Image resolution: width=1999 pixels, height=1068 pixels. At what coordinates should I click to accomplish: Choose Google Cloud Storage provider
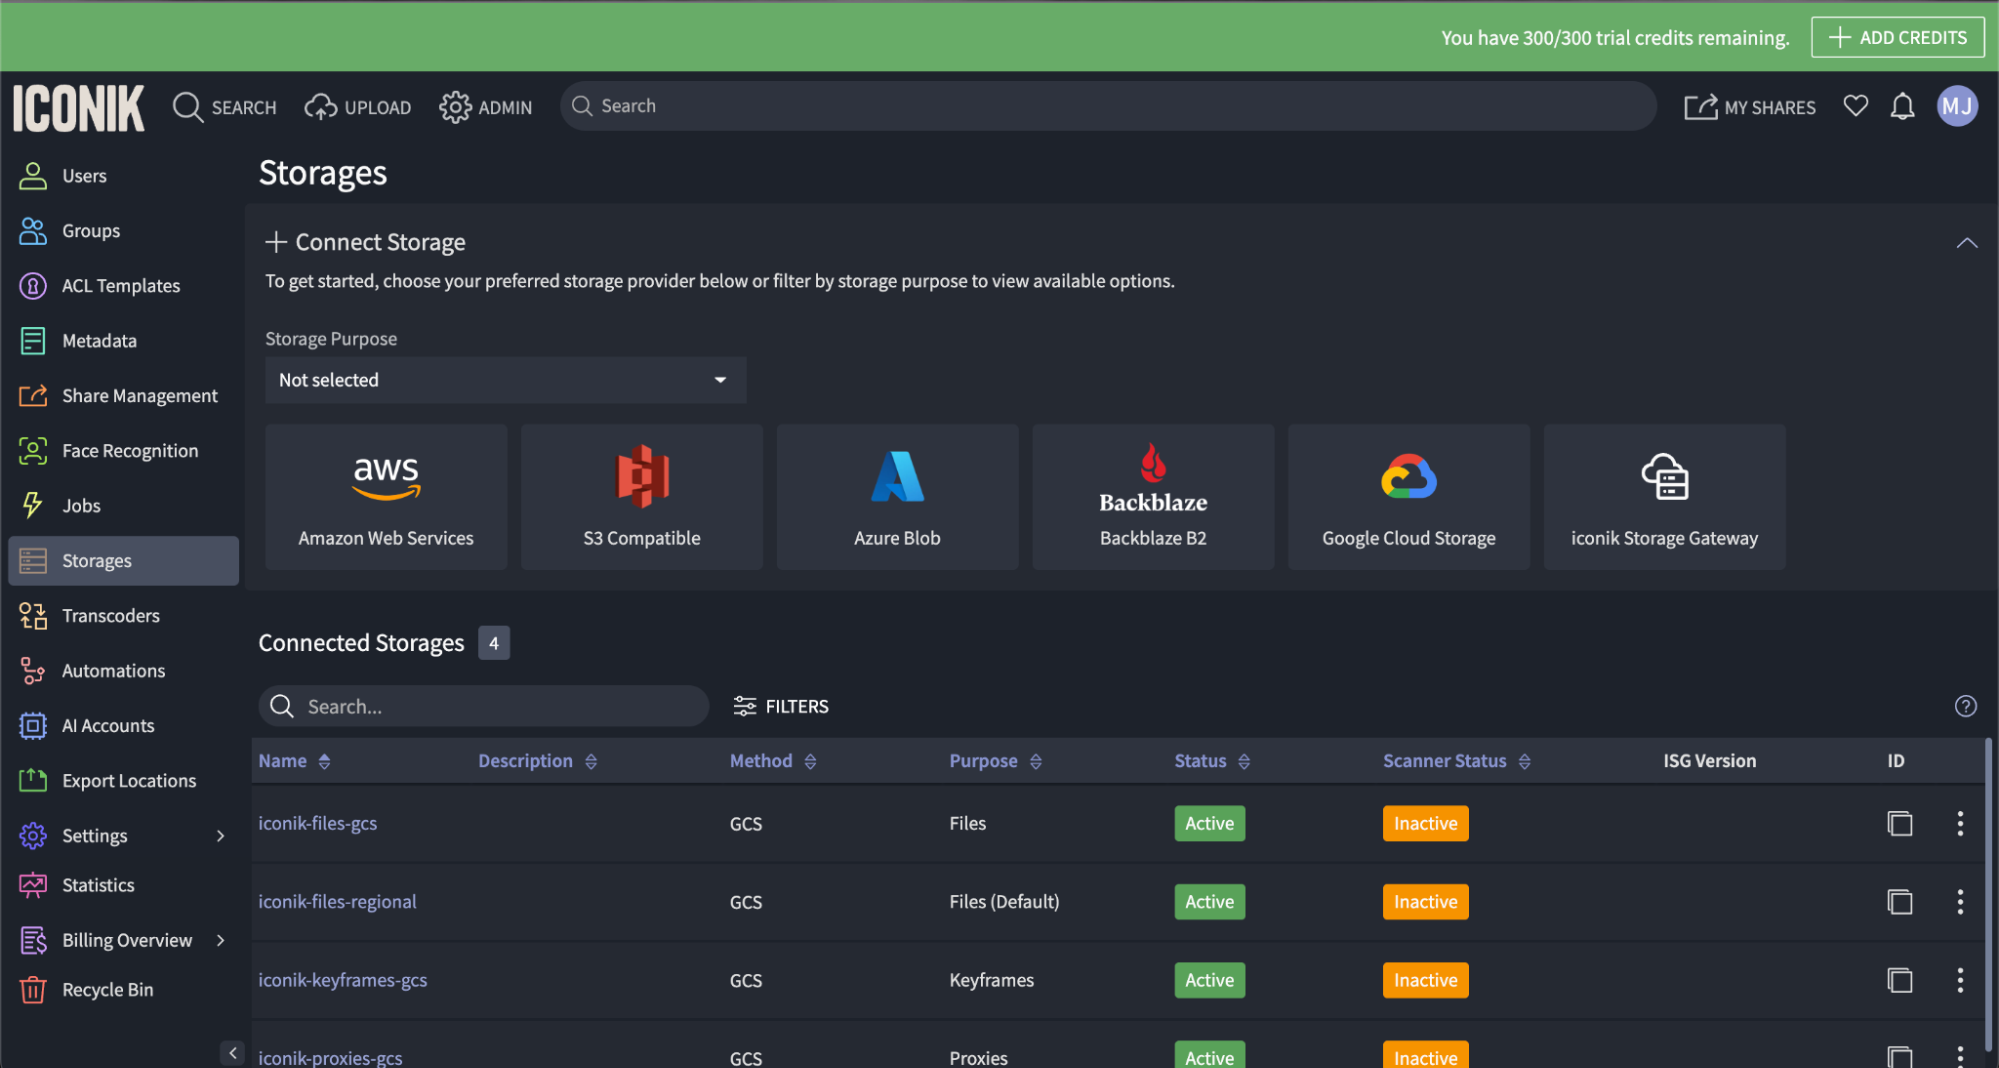[1409, 497]
